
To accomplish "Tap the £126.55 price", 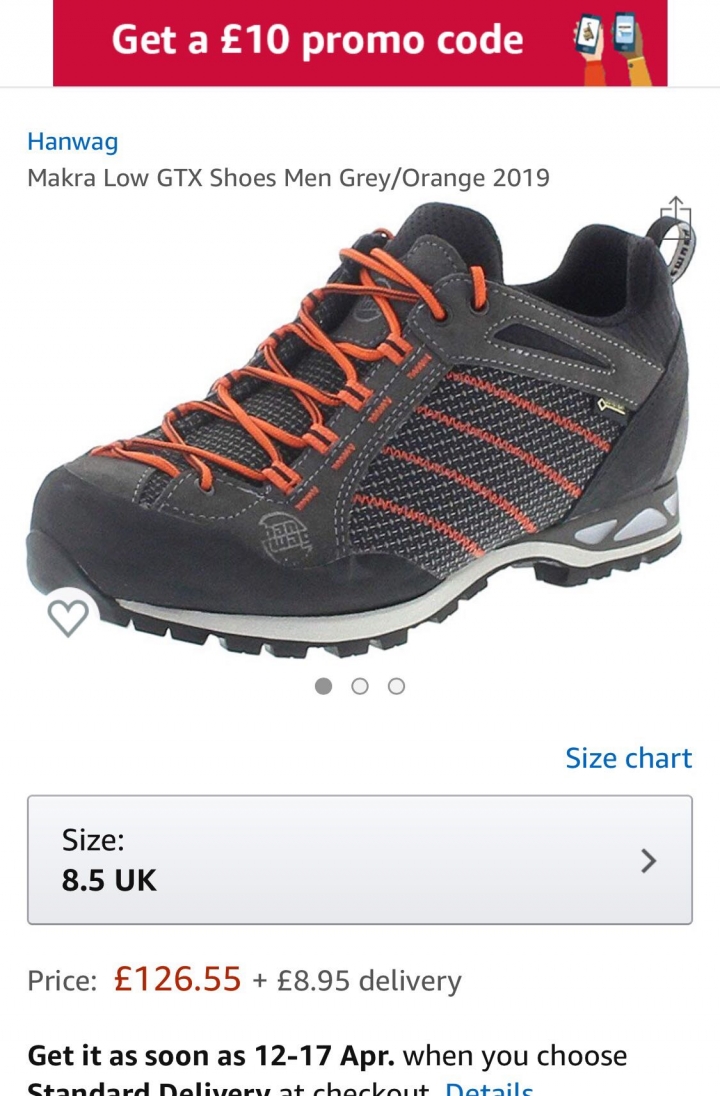I will (x=178, y=979).
